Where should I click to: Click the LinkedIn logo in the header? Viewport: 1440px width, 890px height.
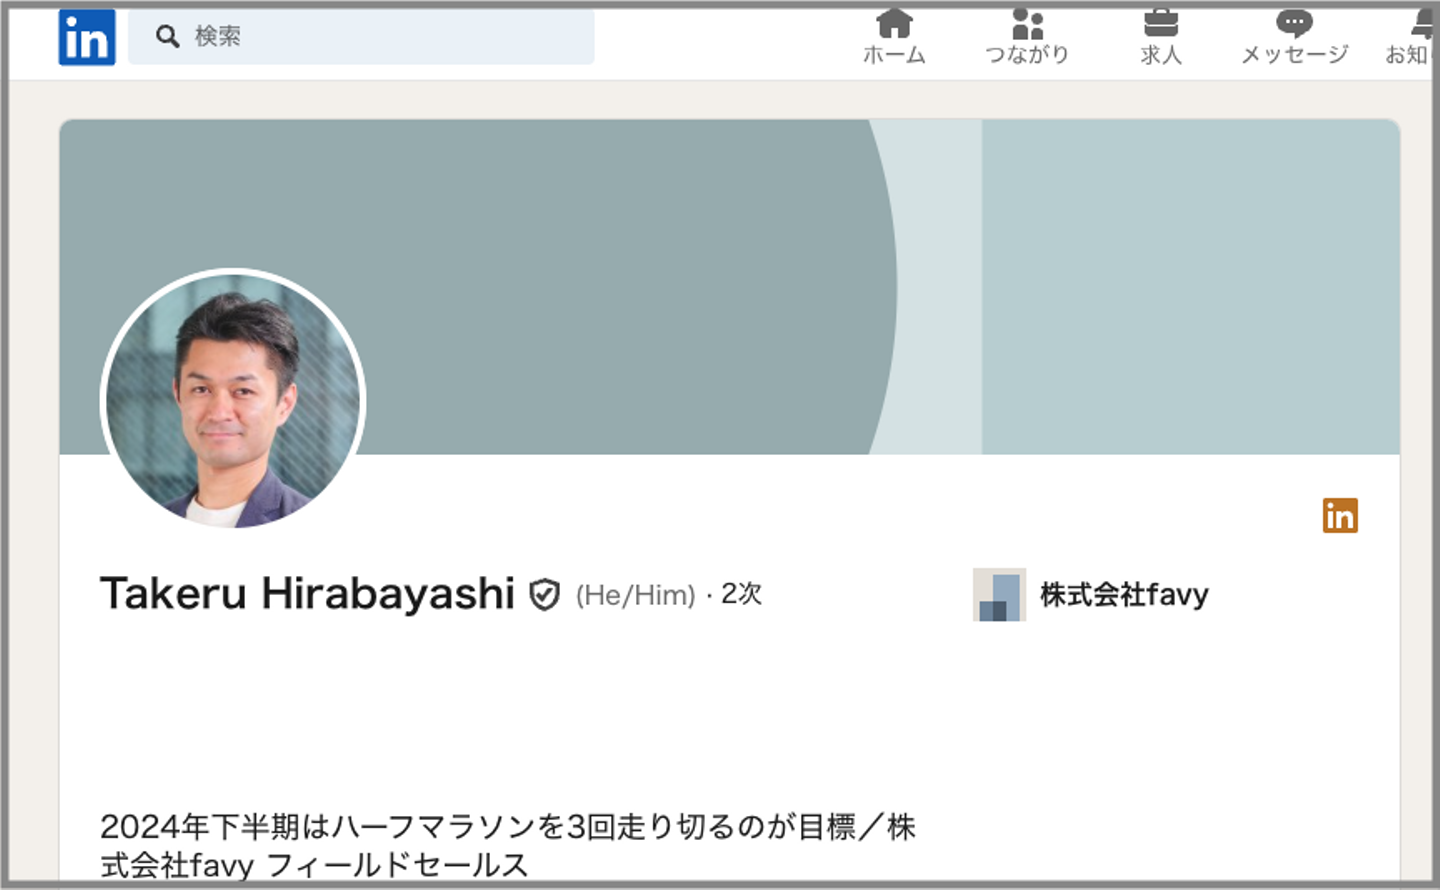click(87, 37)
